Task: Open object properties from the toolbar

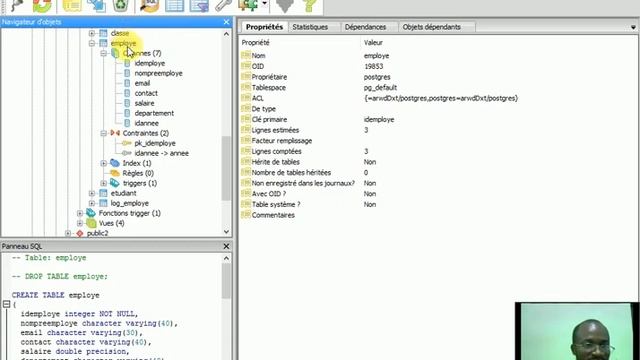Action: pos(72,5)
